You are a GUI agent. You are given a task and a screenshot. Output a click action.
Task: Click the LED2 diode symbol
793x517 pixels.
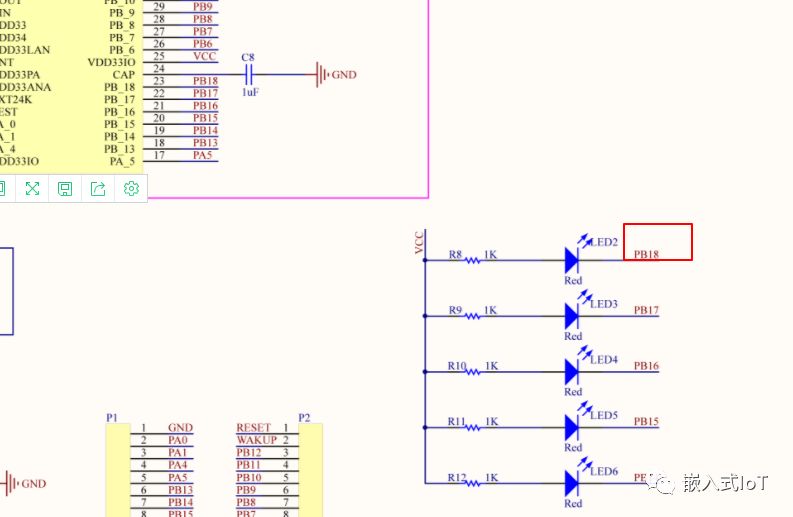572,260
